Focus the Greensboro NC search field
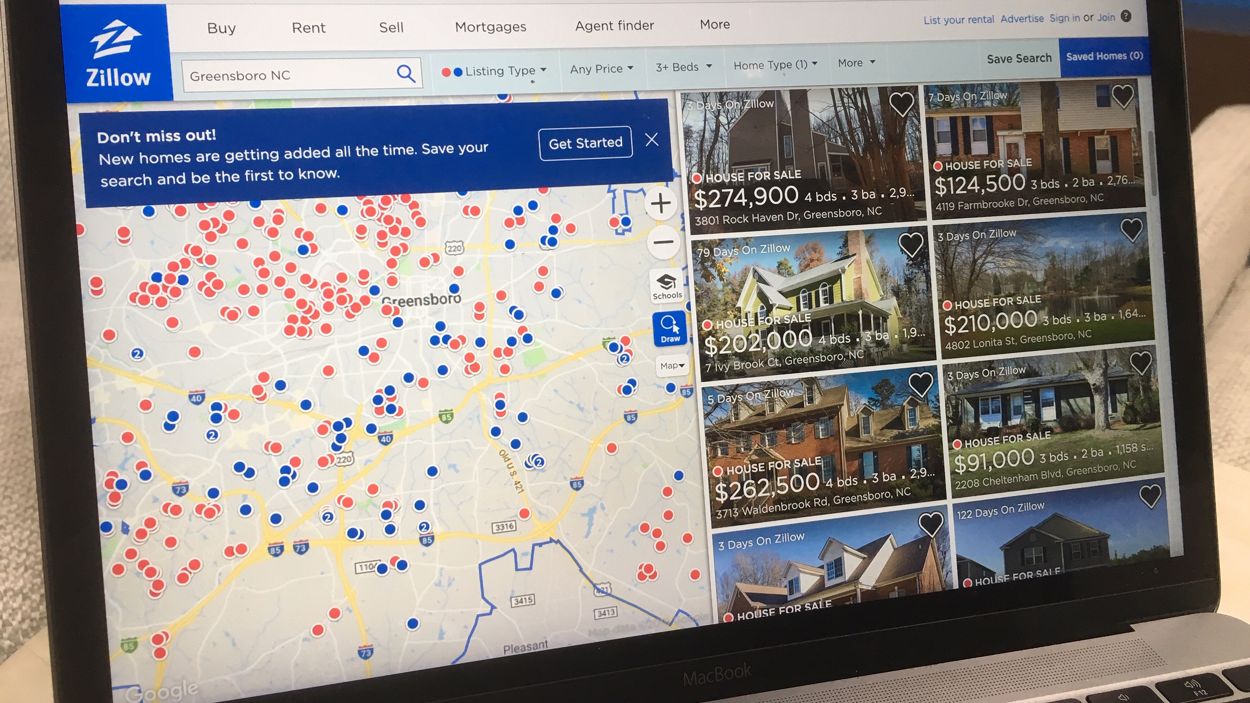The width and height of the screenshot is (1250, 703). pos(302,75)
